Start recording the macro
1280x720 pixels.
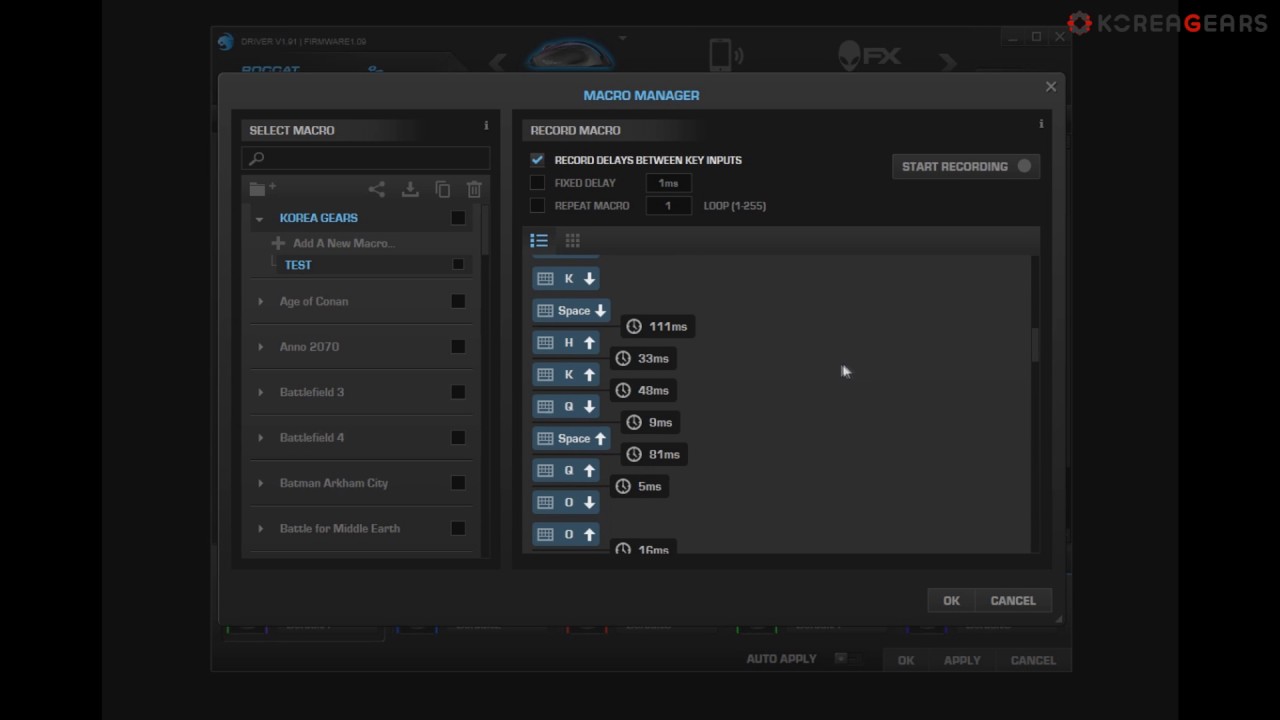966,167
